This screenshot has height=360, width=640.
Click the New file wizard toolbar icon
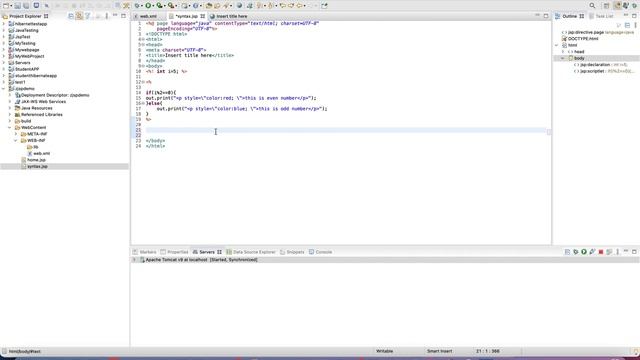coord(6,6)
